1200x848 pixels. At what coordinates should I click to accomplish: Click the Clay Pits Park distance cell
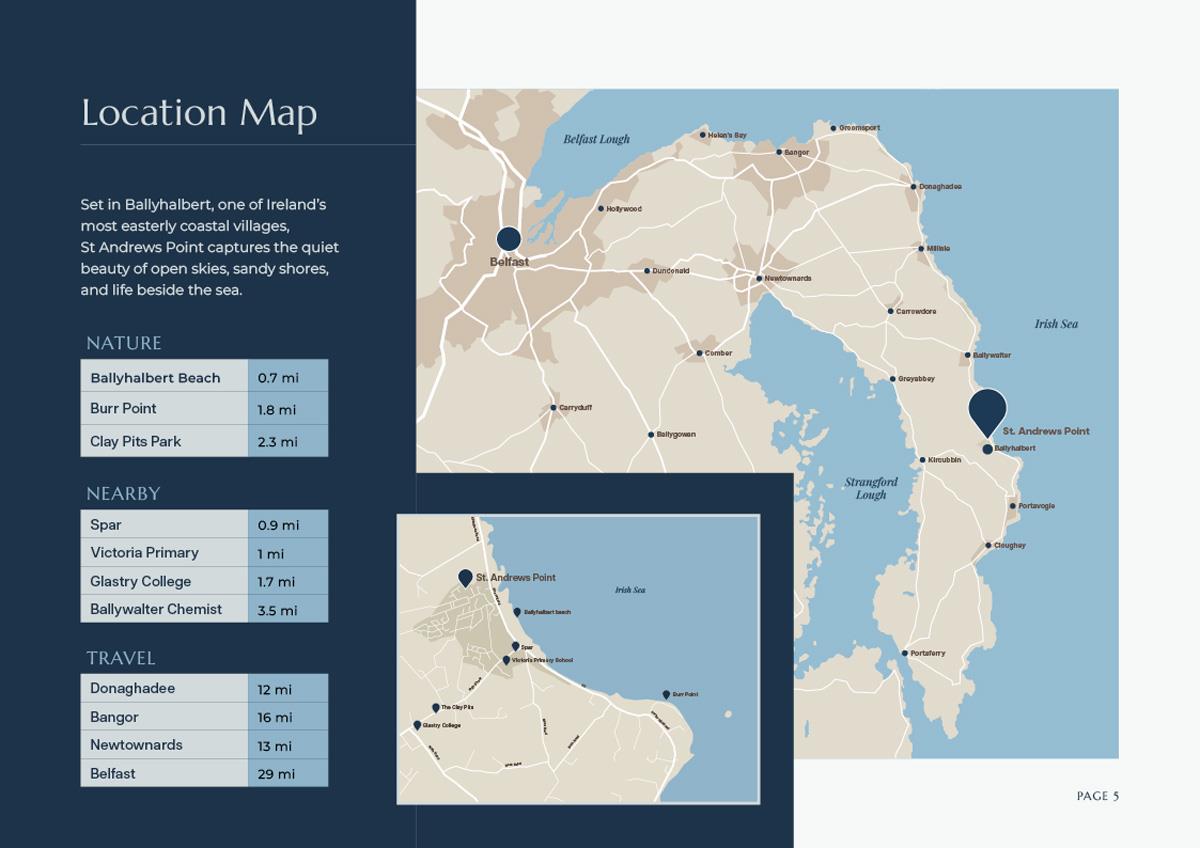click(x=287, y=441)
